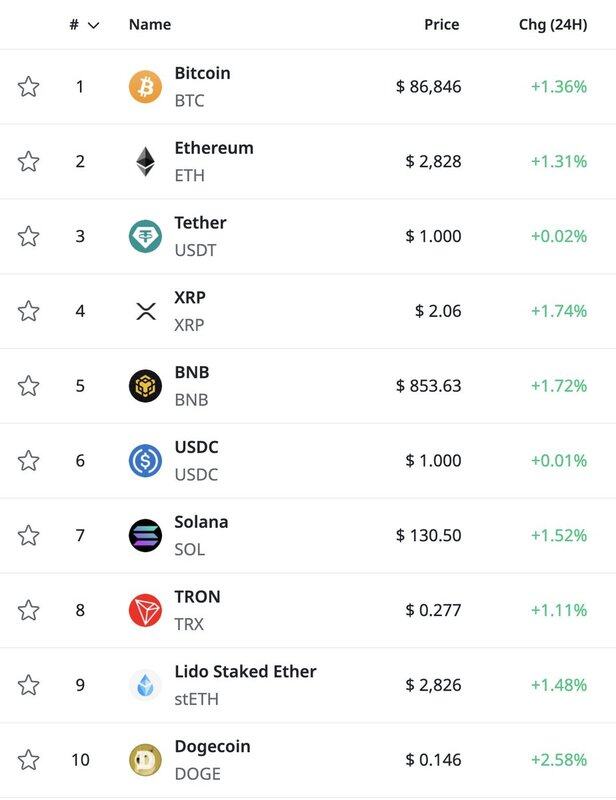This screenshot has height=800, width=616.
Task: Click Solana's $ 130.50 price
Action: coord(429,535)
